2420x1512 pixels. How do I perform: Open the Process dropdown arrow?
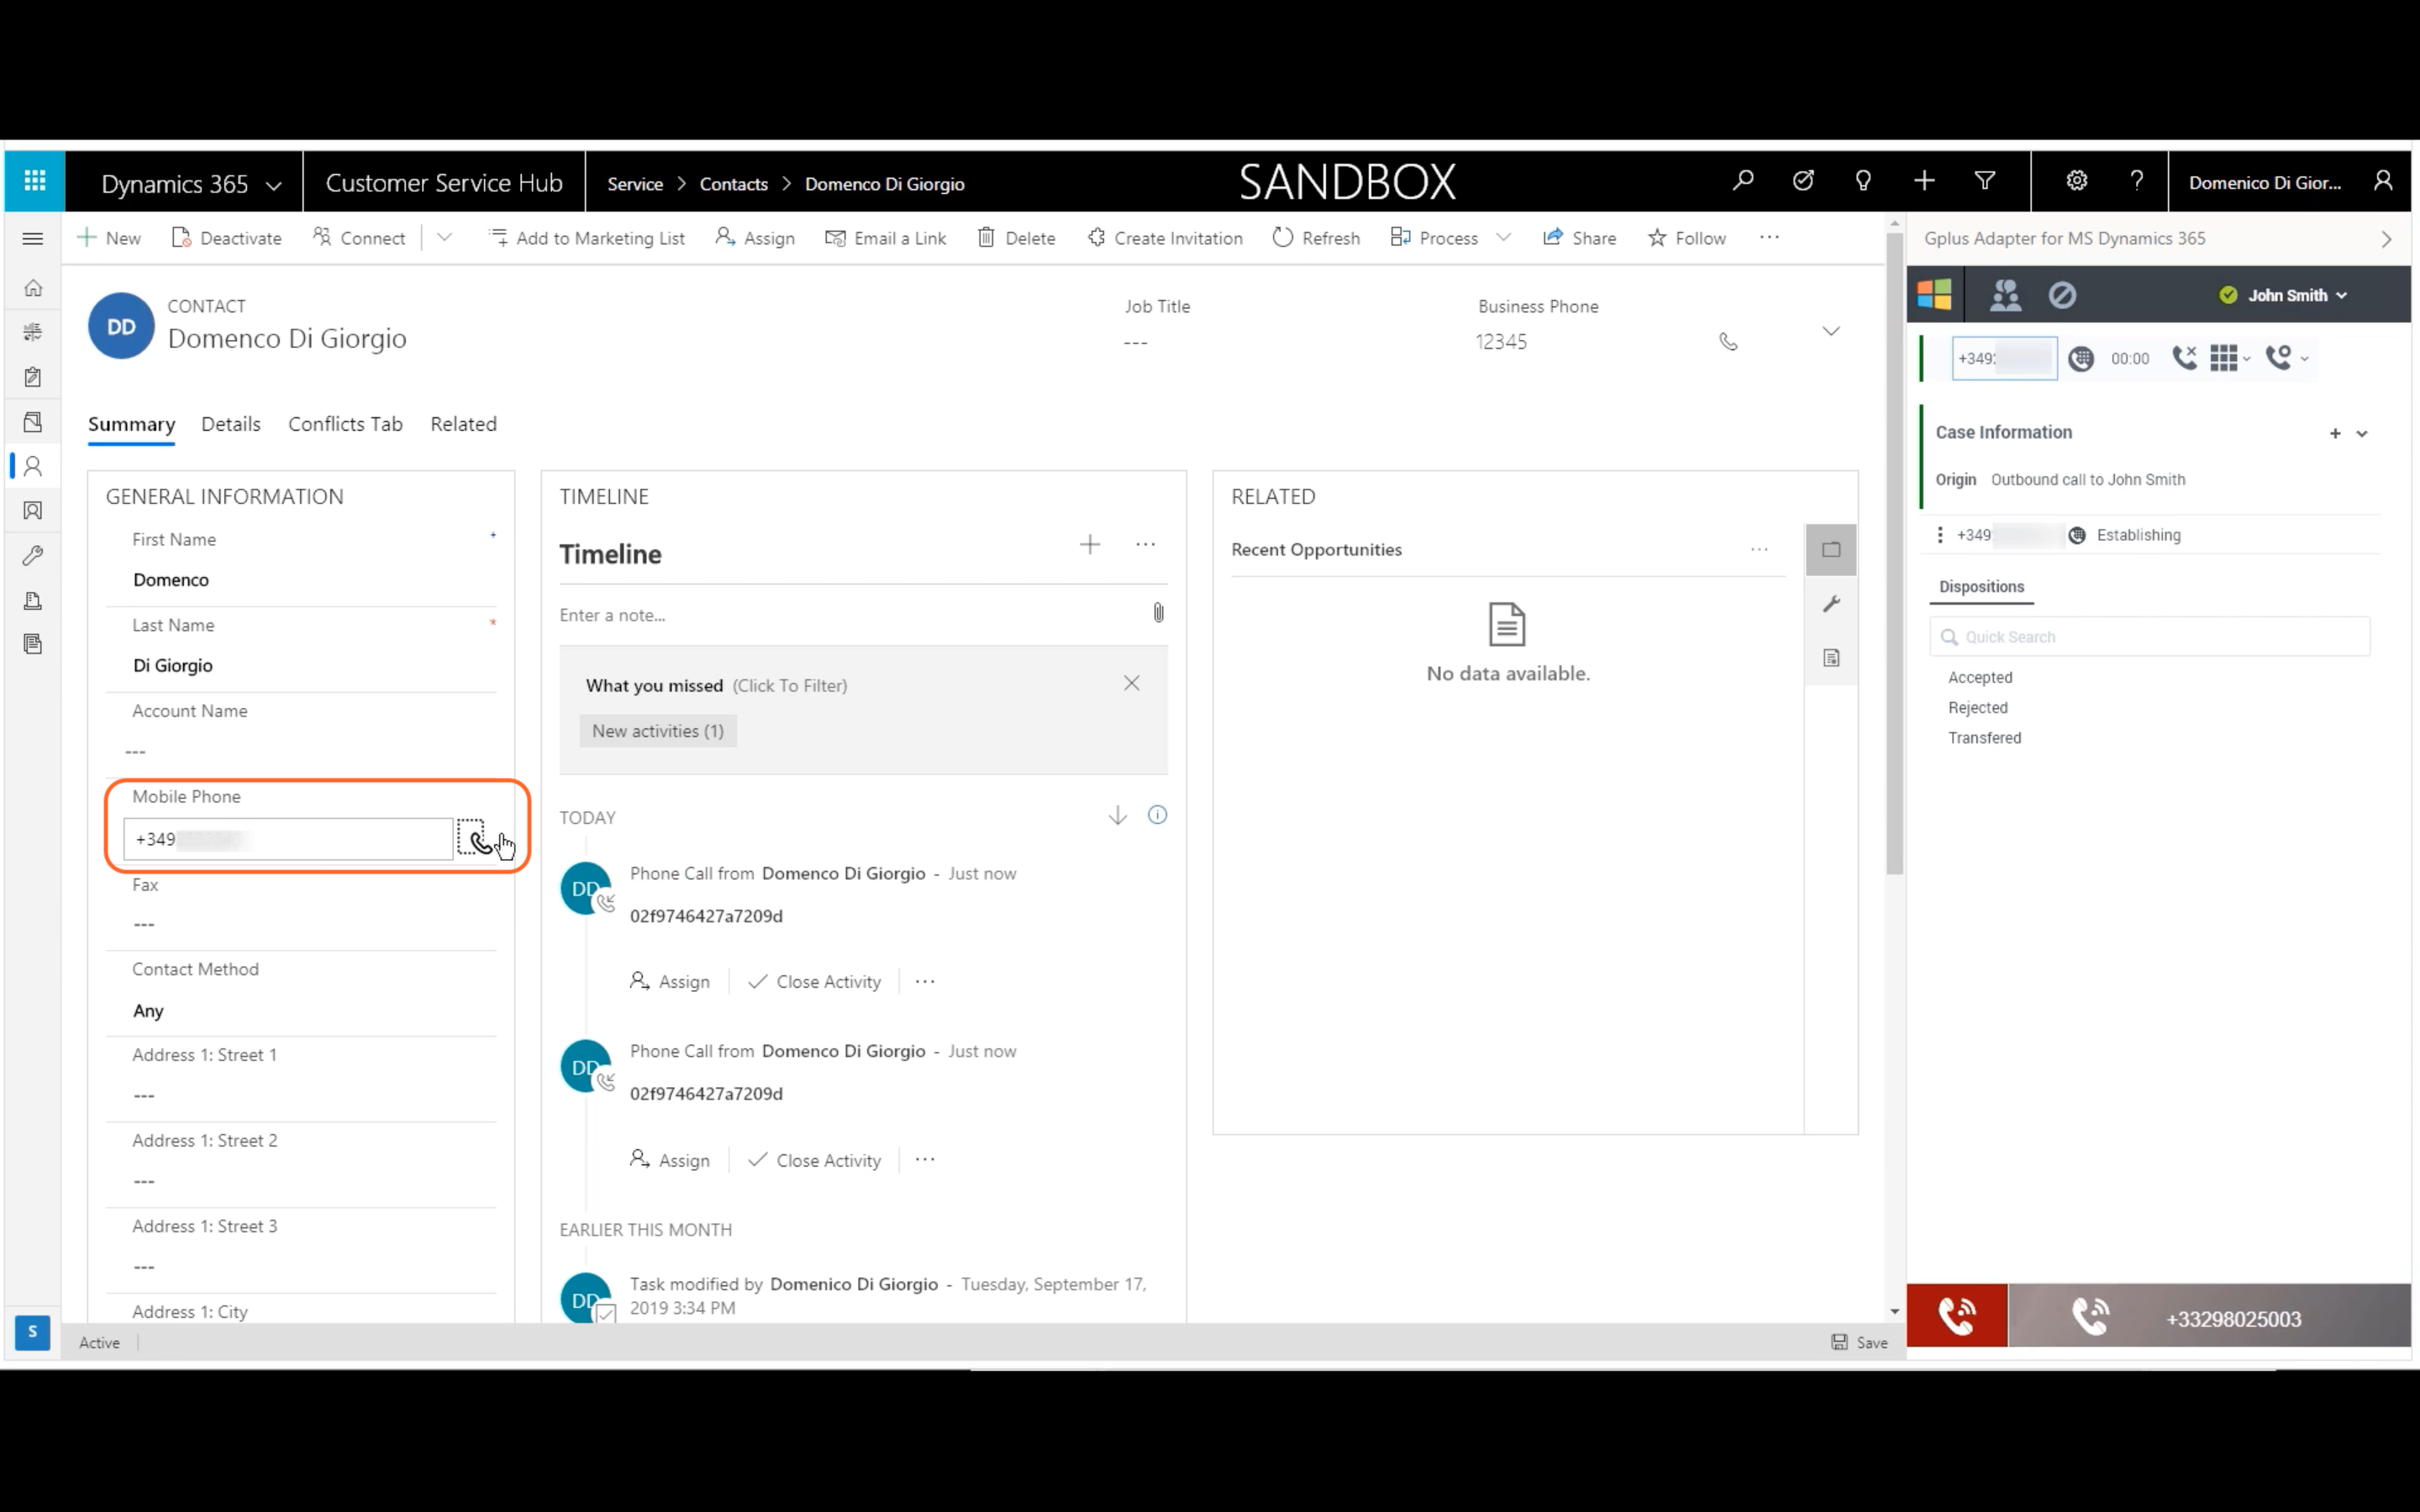pos(1503,238)
